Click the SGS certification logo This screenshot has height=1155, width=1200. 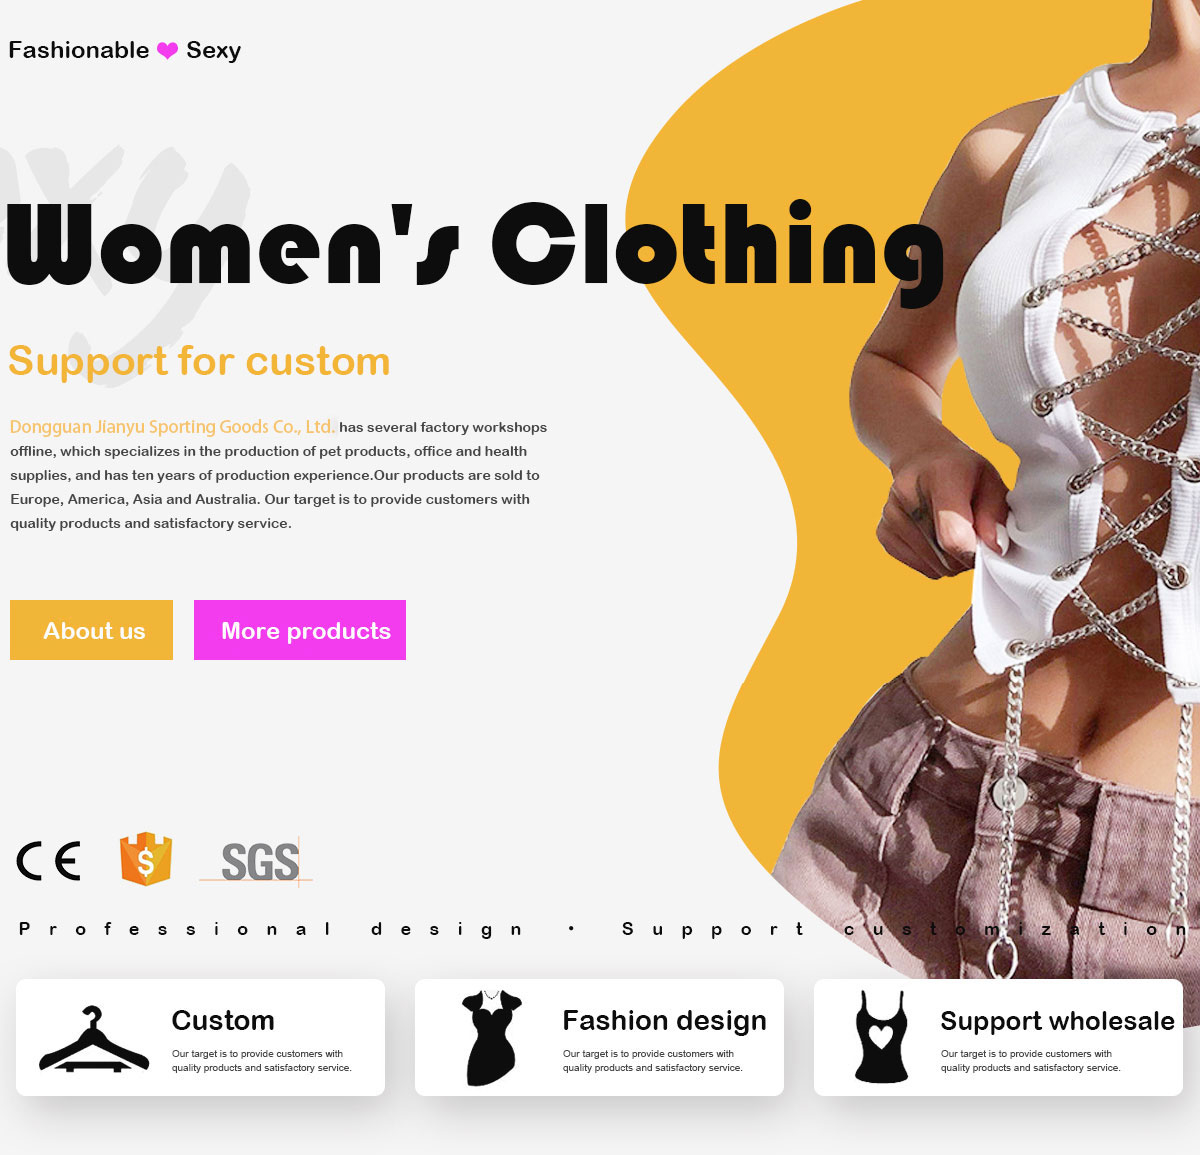(256, 861)
